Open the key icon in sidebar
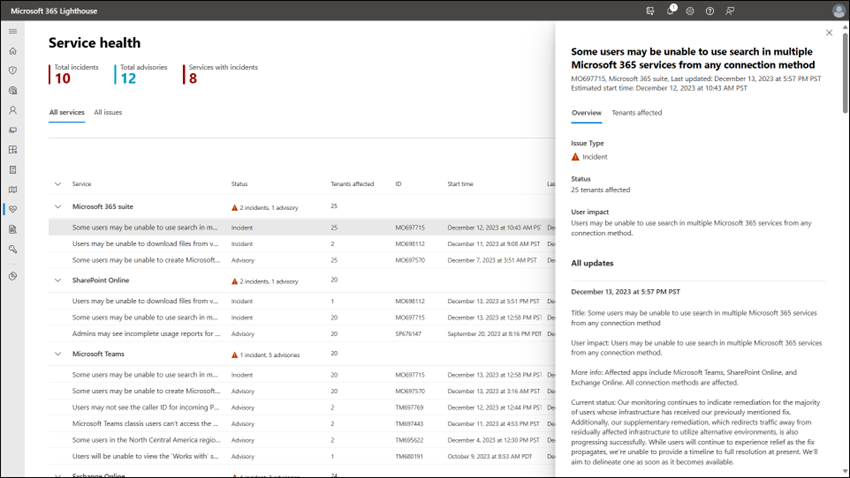850x478 pixels. pyautogui.click(x=13, y=249)
